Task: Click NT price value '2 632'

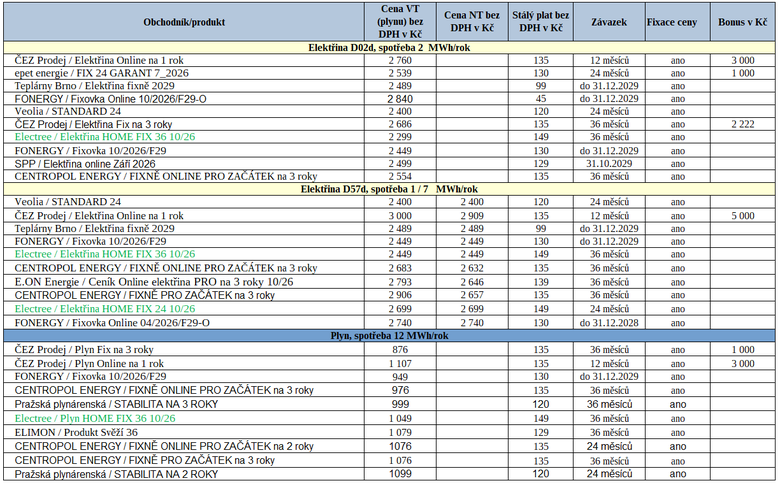Action: [472, 268]
